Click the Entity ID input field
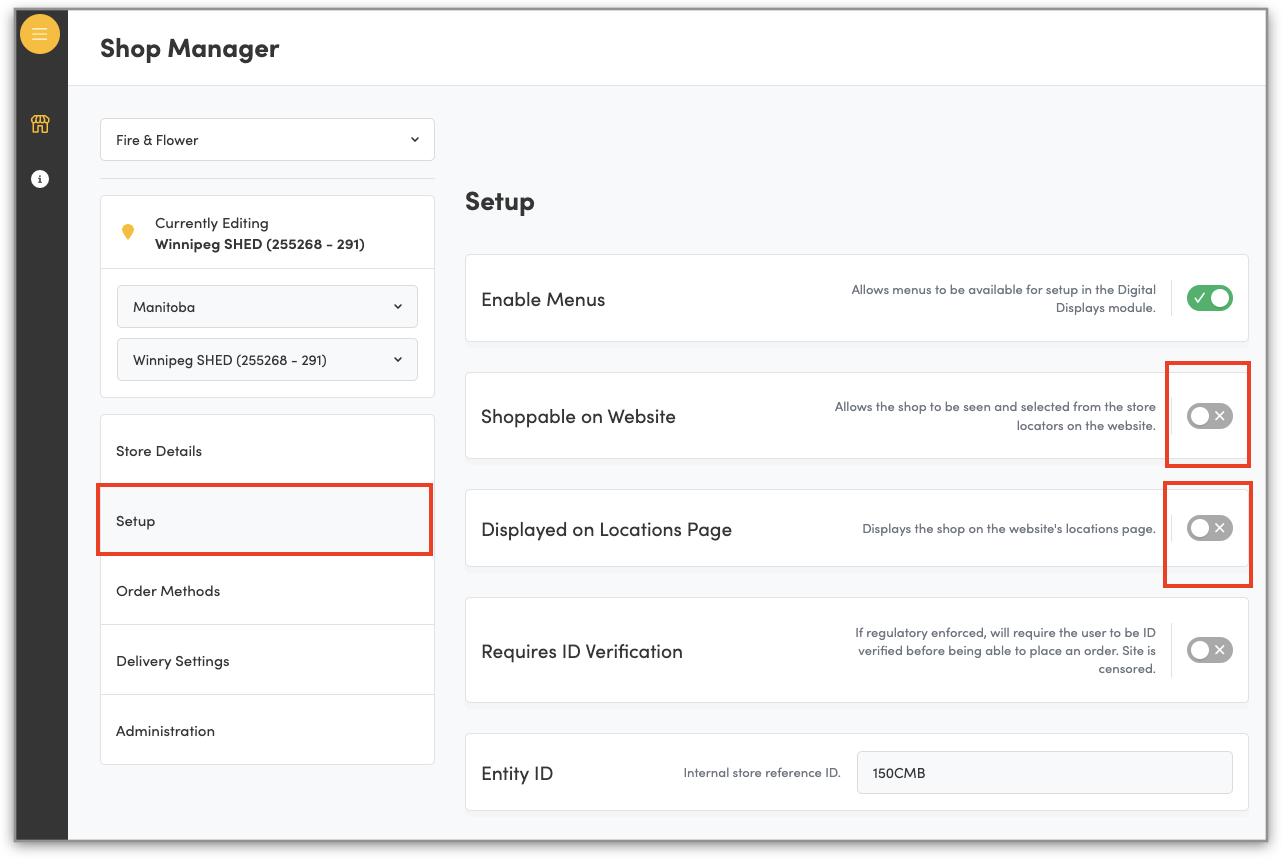1282x861 pixels. (1044, 773)
